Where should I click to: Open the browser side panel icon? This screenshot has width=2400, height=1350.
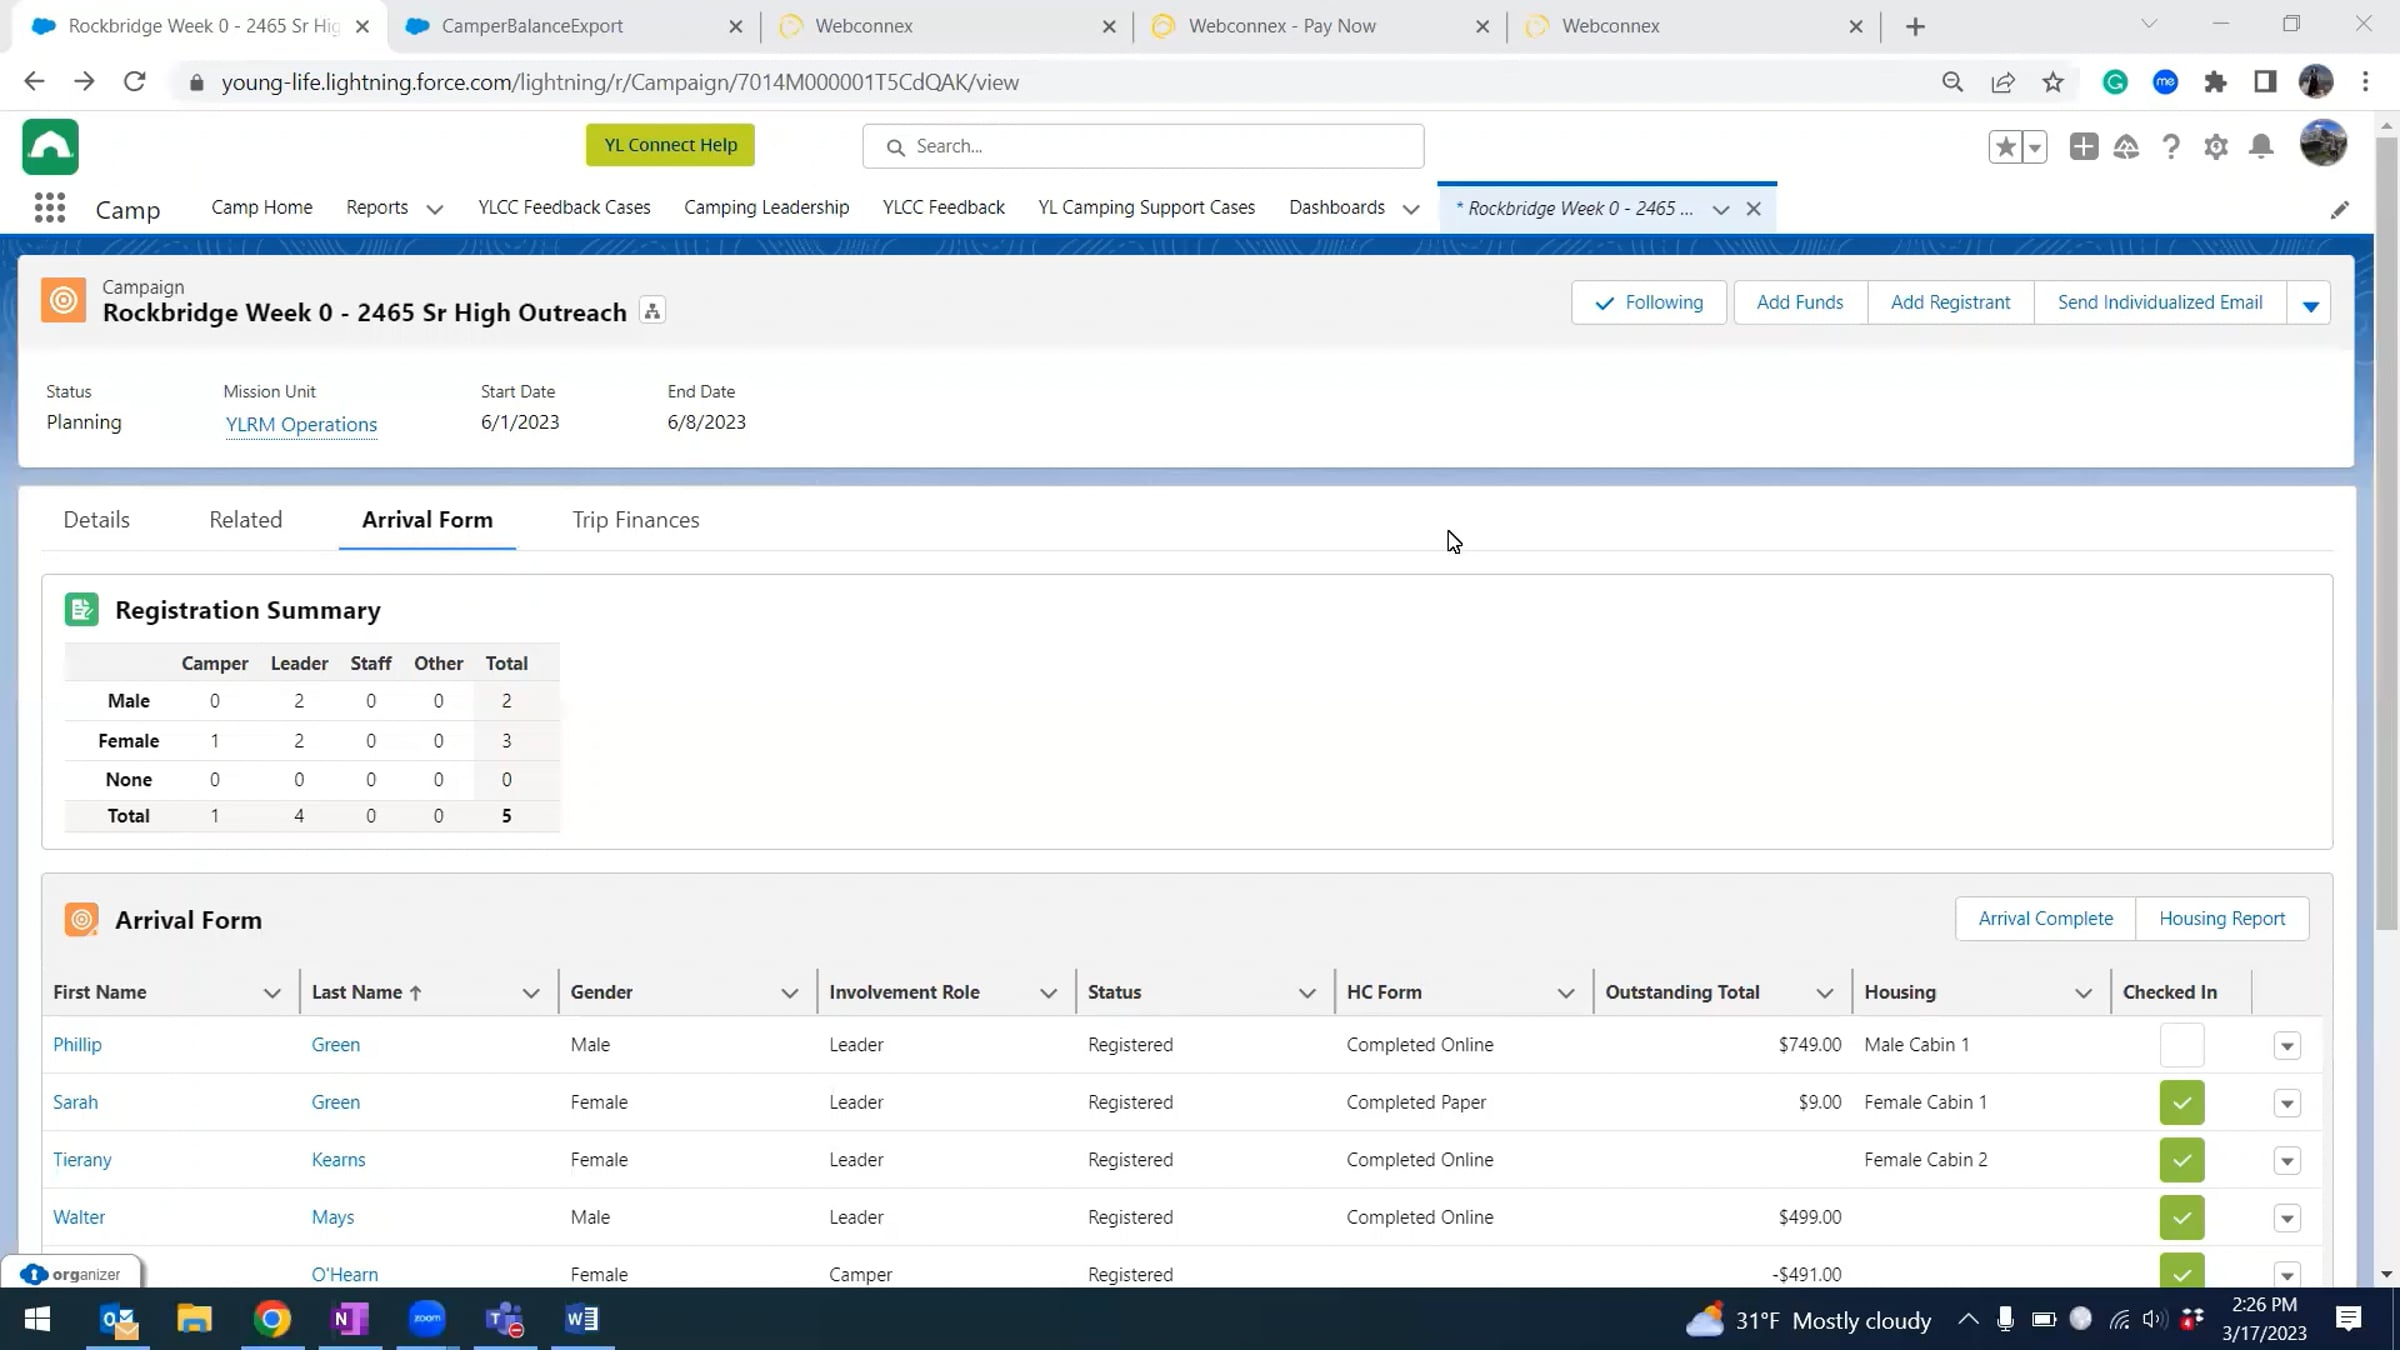2265,82
